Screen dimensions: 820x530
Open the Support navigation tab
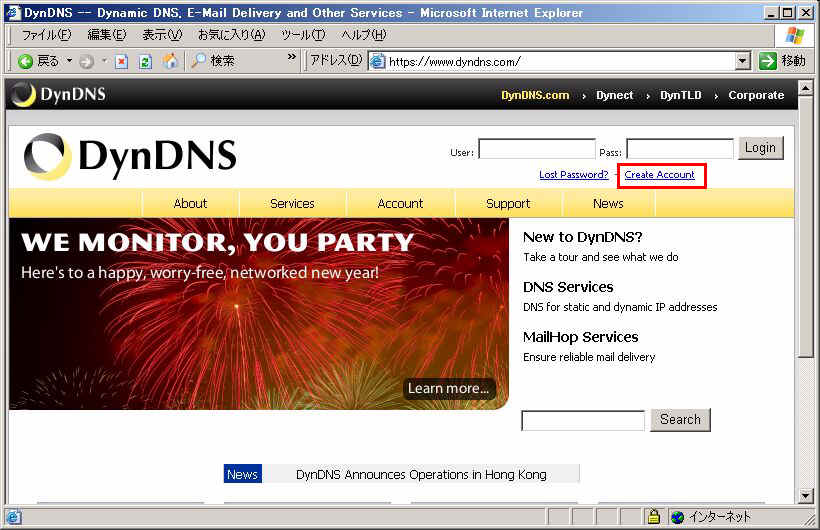point(508,204)
